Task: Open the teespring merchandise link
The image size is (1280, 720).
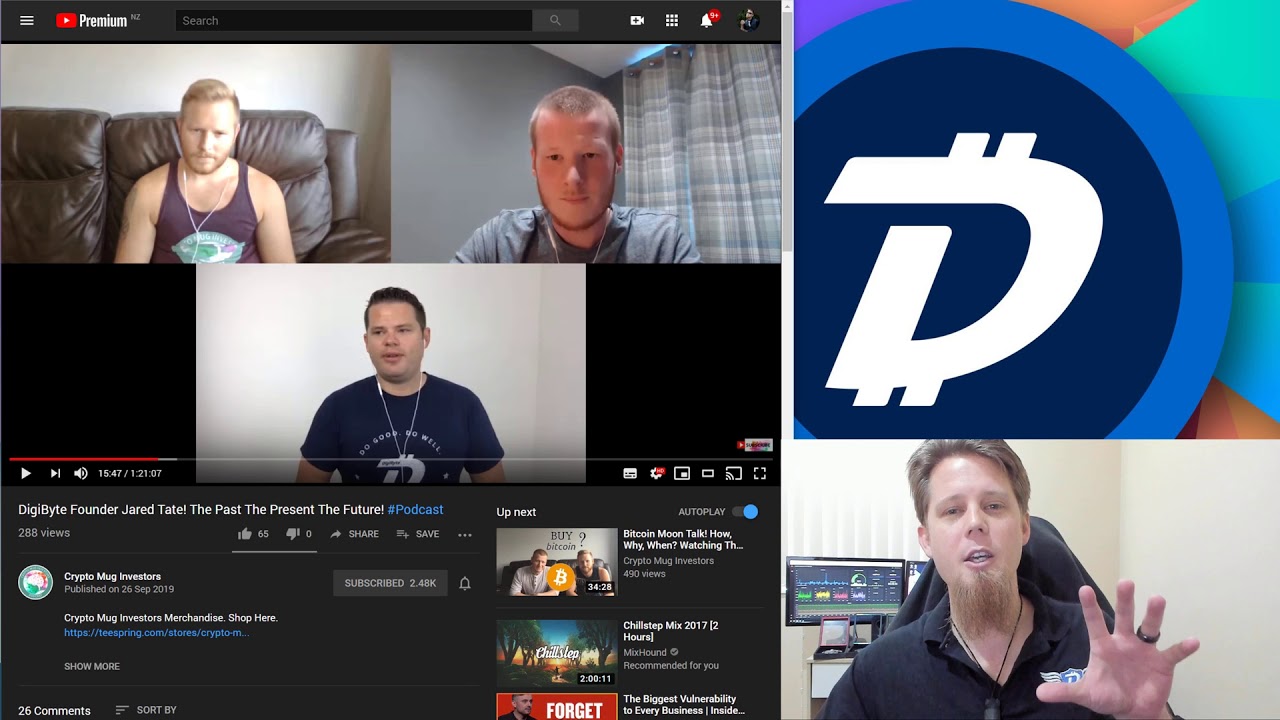Action: 156,632
